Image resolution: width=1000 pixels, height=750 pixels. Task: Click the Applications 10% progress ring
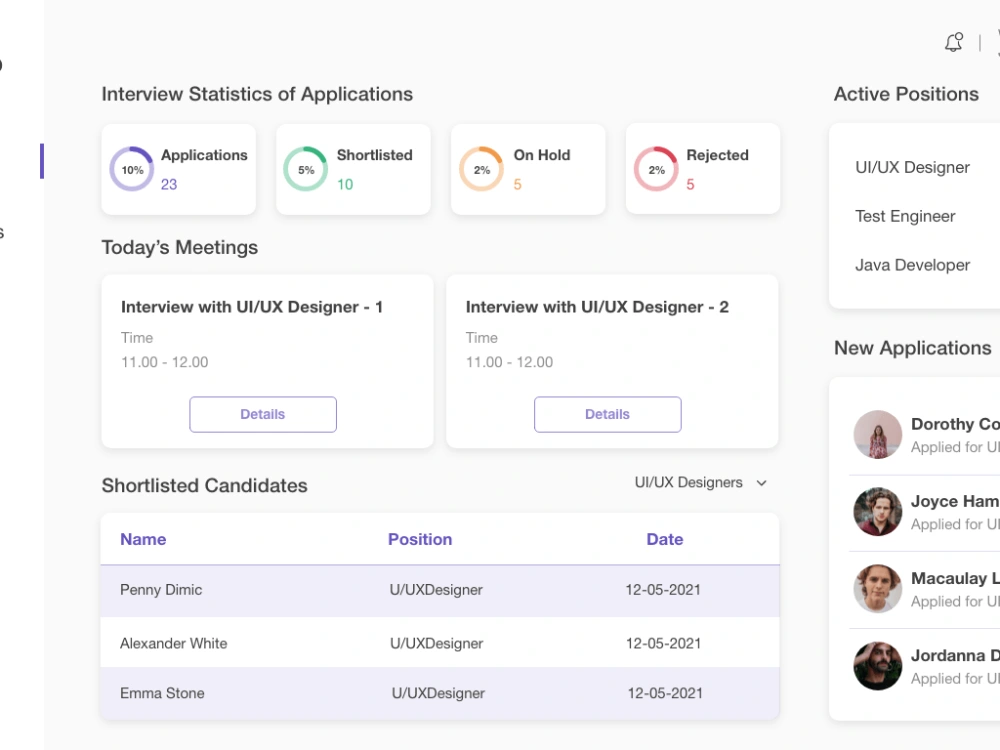(131, 169)
